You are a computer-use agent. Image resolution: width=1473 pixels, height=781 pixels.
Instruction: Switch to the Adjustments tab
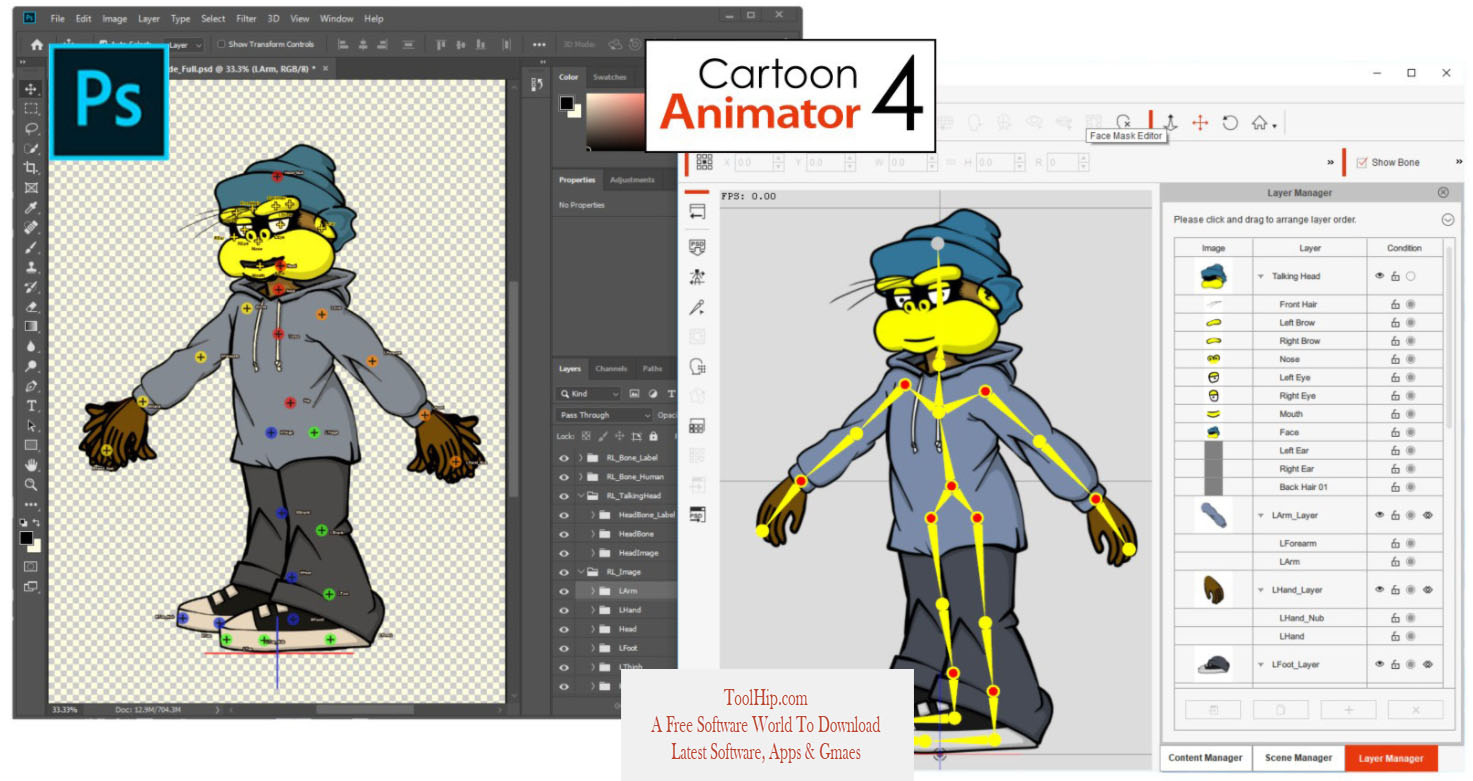(x=632, y=180)
